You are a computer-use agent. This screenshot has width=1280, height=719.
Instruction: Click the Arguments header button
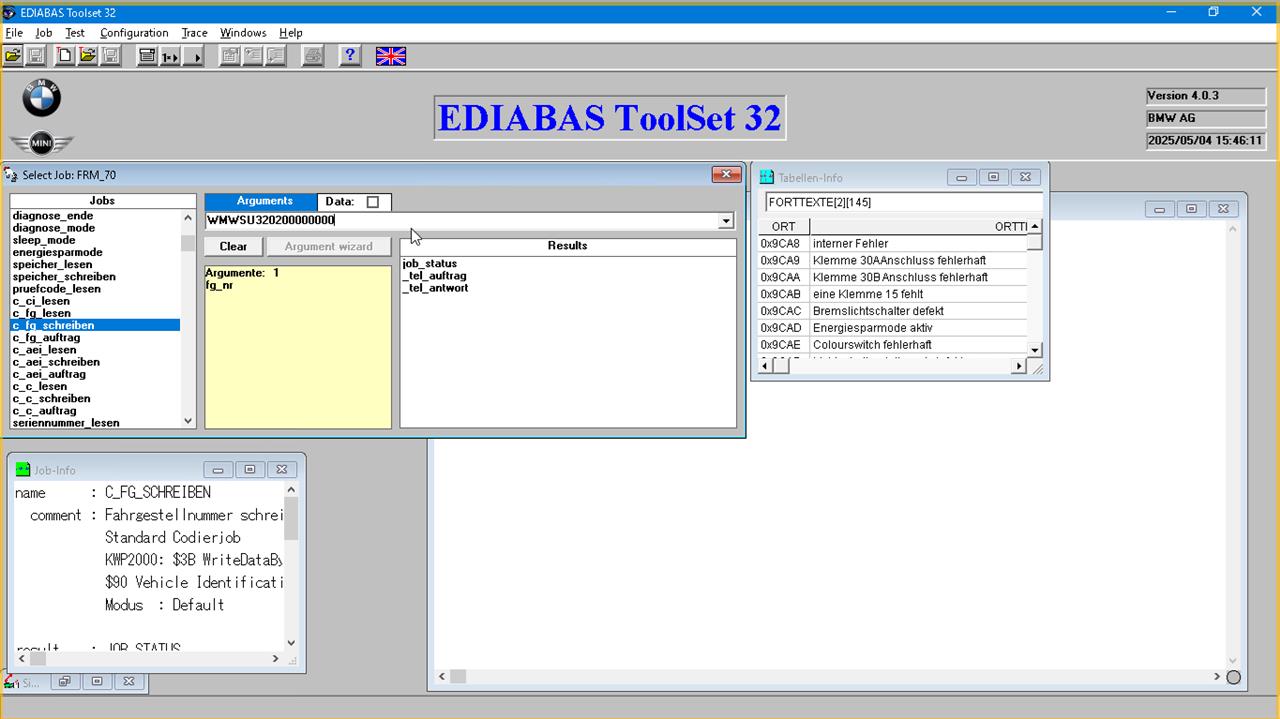261,202
